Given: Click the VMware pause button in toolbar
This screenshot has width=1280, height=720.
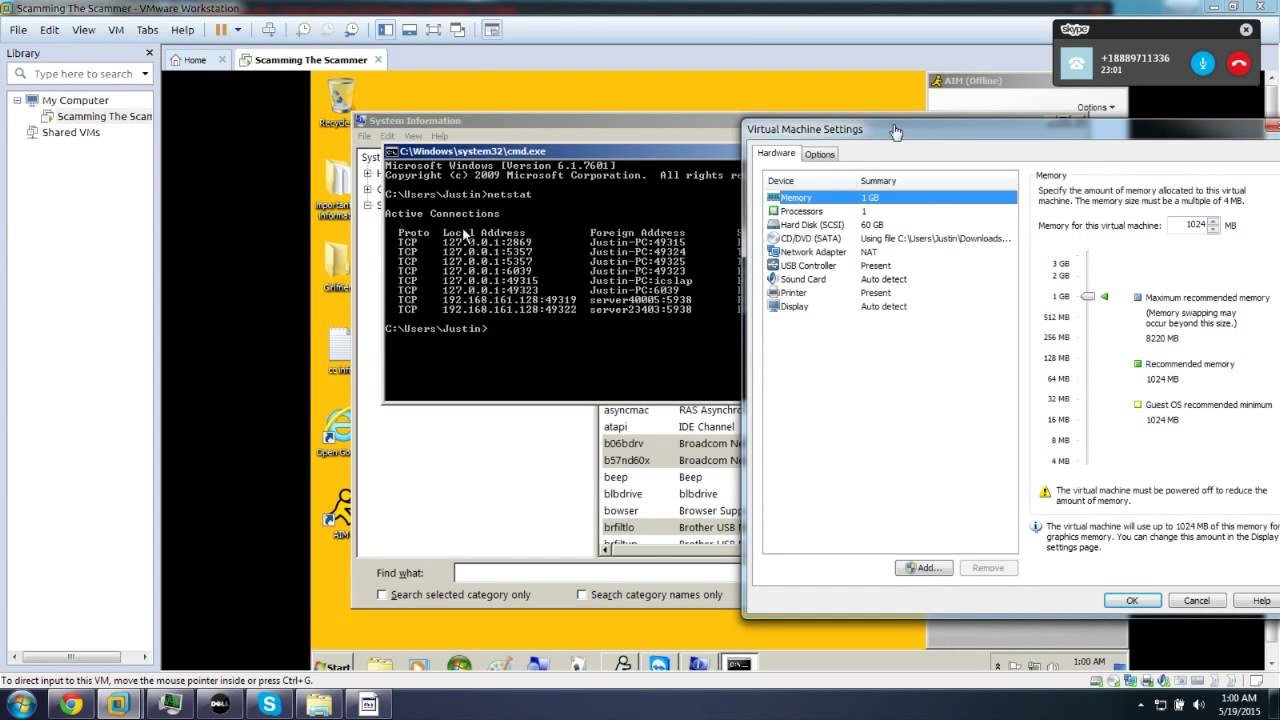Looking at the screenshot, I should (221, 30).
